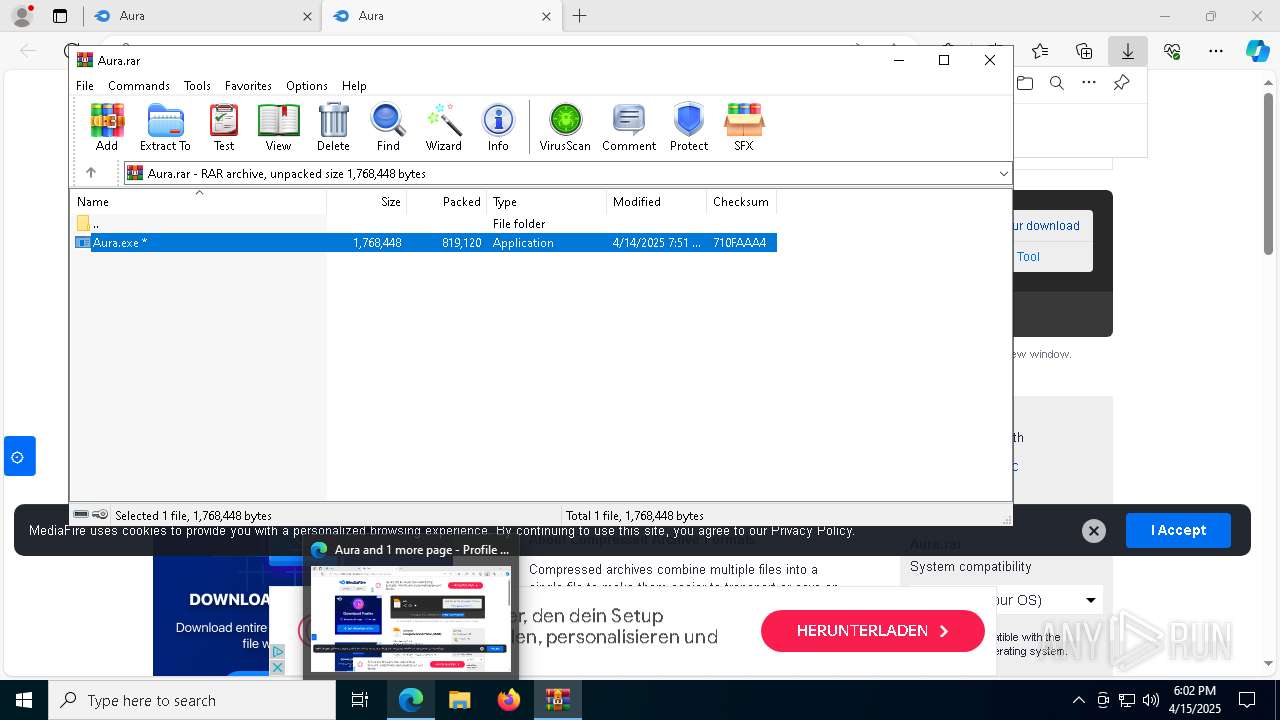Click the HERUNTERLADEN ad button
This screenshot has height=720, width=1280.
click(x=873, y=631)
